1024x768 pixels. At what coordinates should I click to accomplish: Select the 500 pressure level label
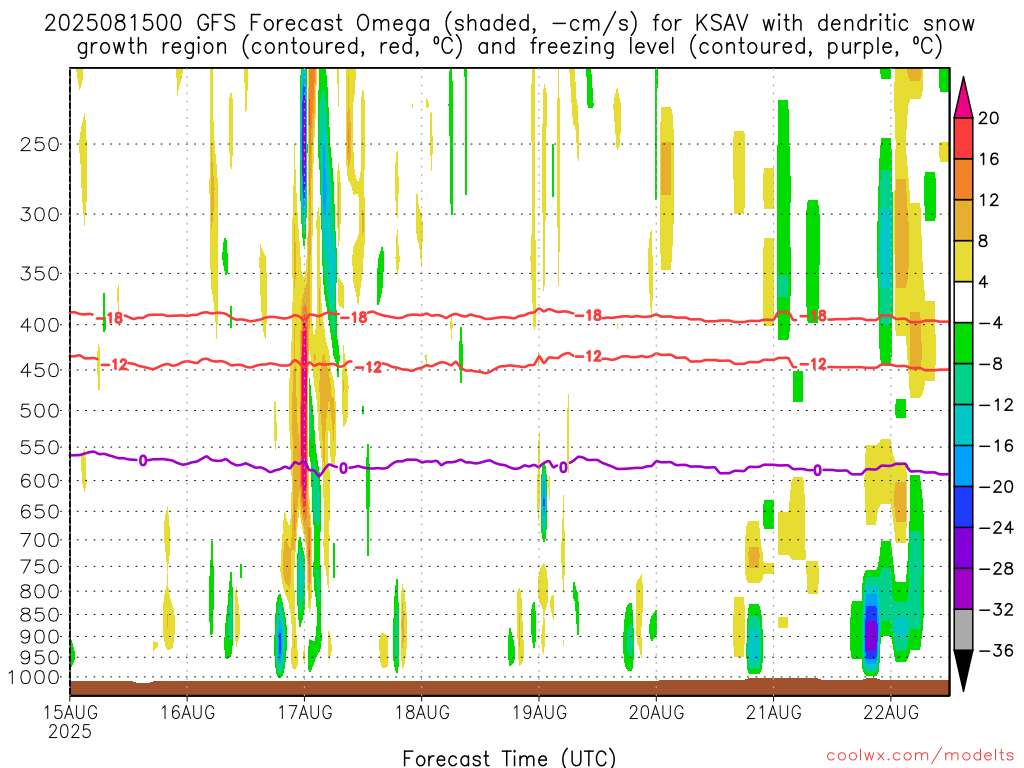pyautogui.click(x=40, y=411)
